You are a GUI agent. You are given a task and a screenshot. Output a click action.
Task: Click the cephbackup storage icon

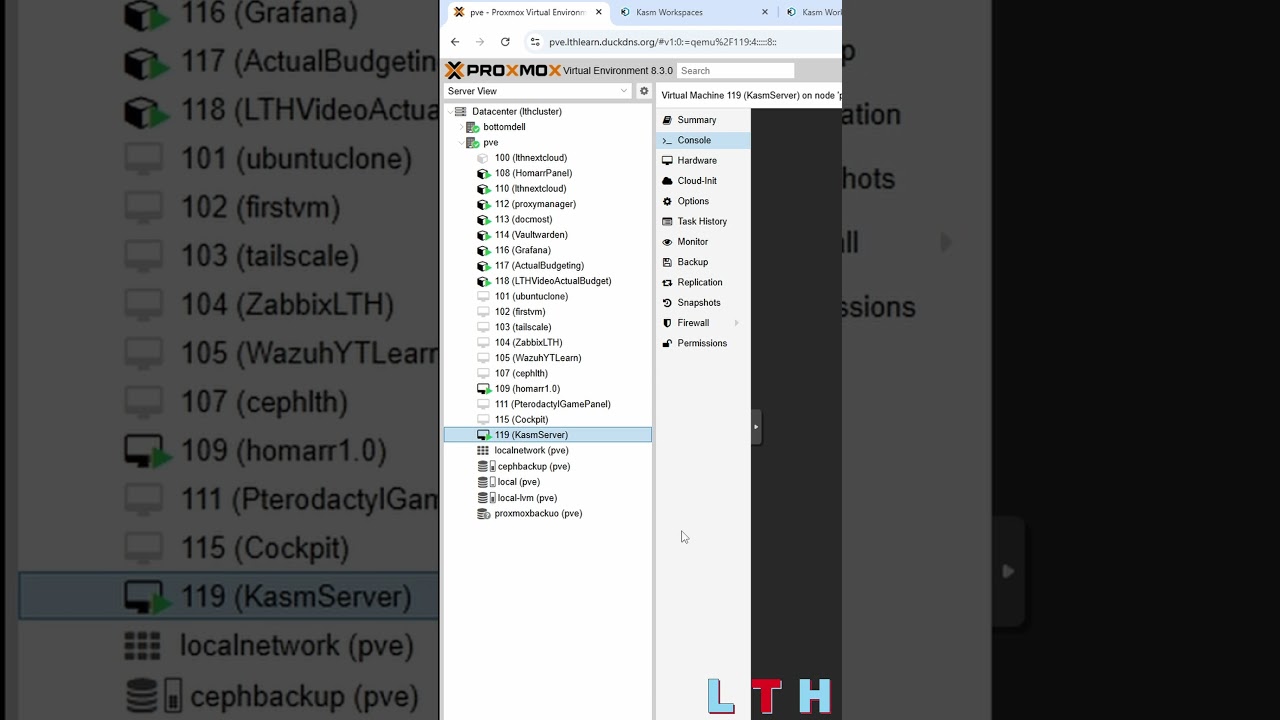[485, 467]
